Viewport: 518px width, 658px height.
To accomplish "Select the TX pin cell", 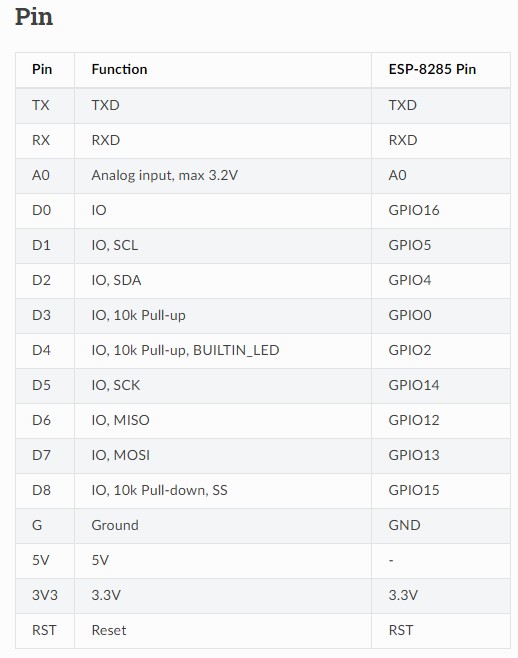I will point(45,105).
